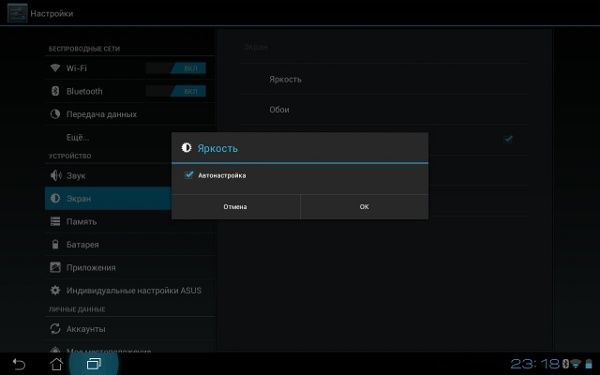The height and width of the screenshot is (375, 600).
Task: Open Яркость option in the Экран panel
Action: pos(384,79)
